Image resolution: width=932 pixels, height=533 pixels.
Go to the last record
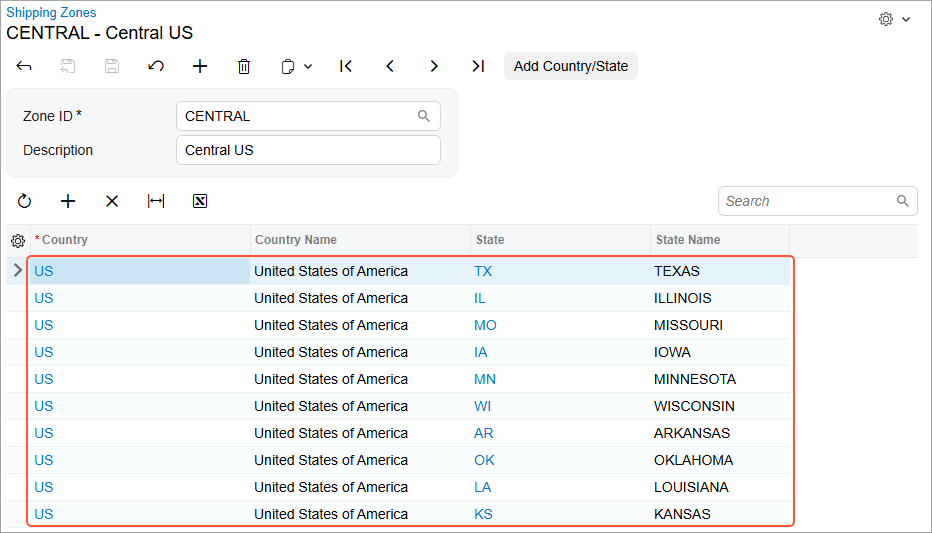coord(478,66)
